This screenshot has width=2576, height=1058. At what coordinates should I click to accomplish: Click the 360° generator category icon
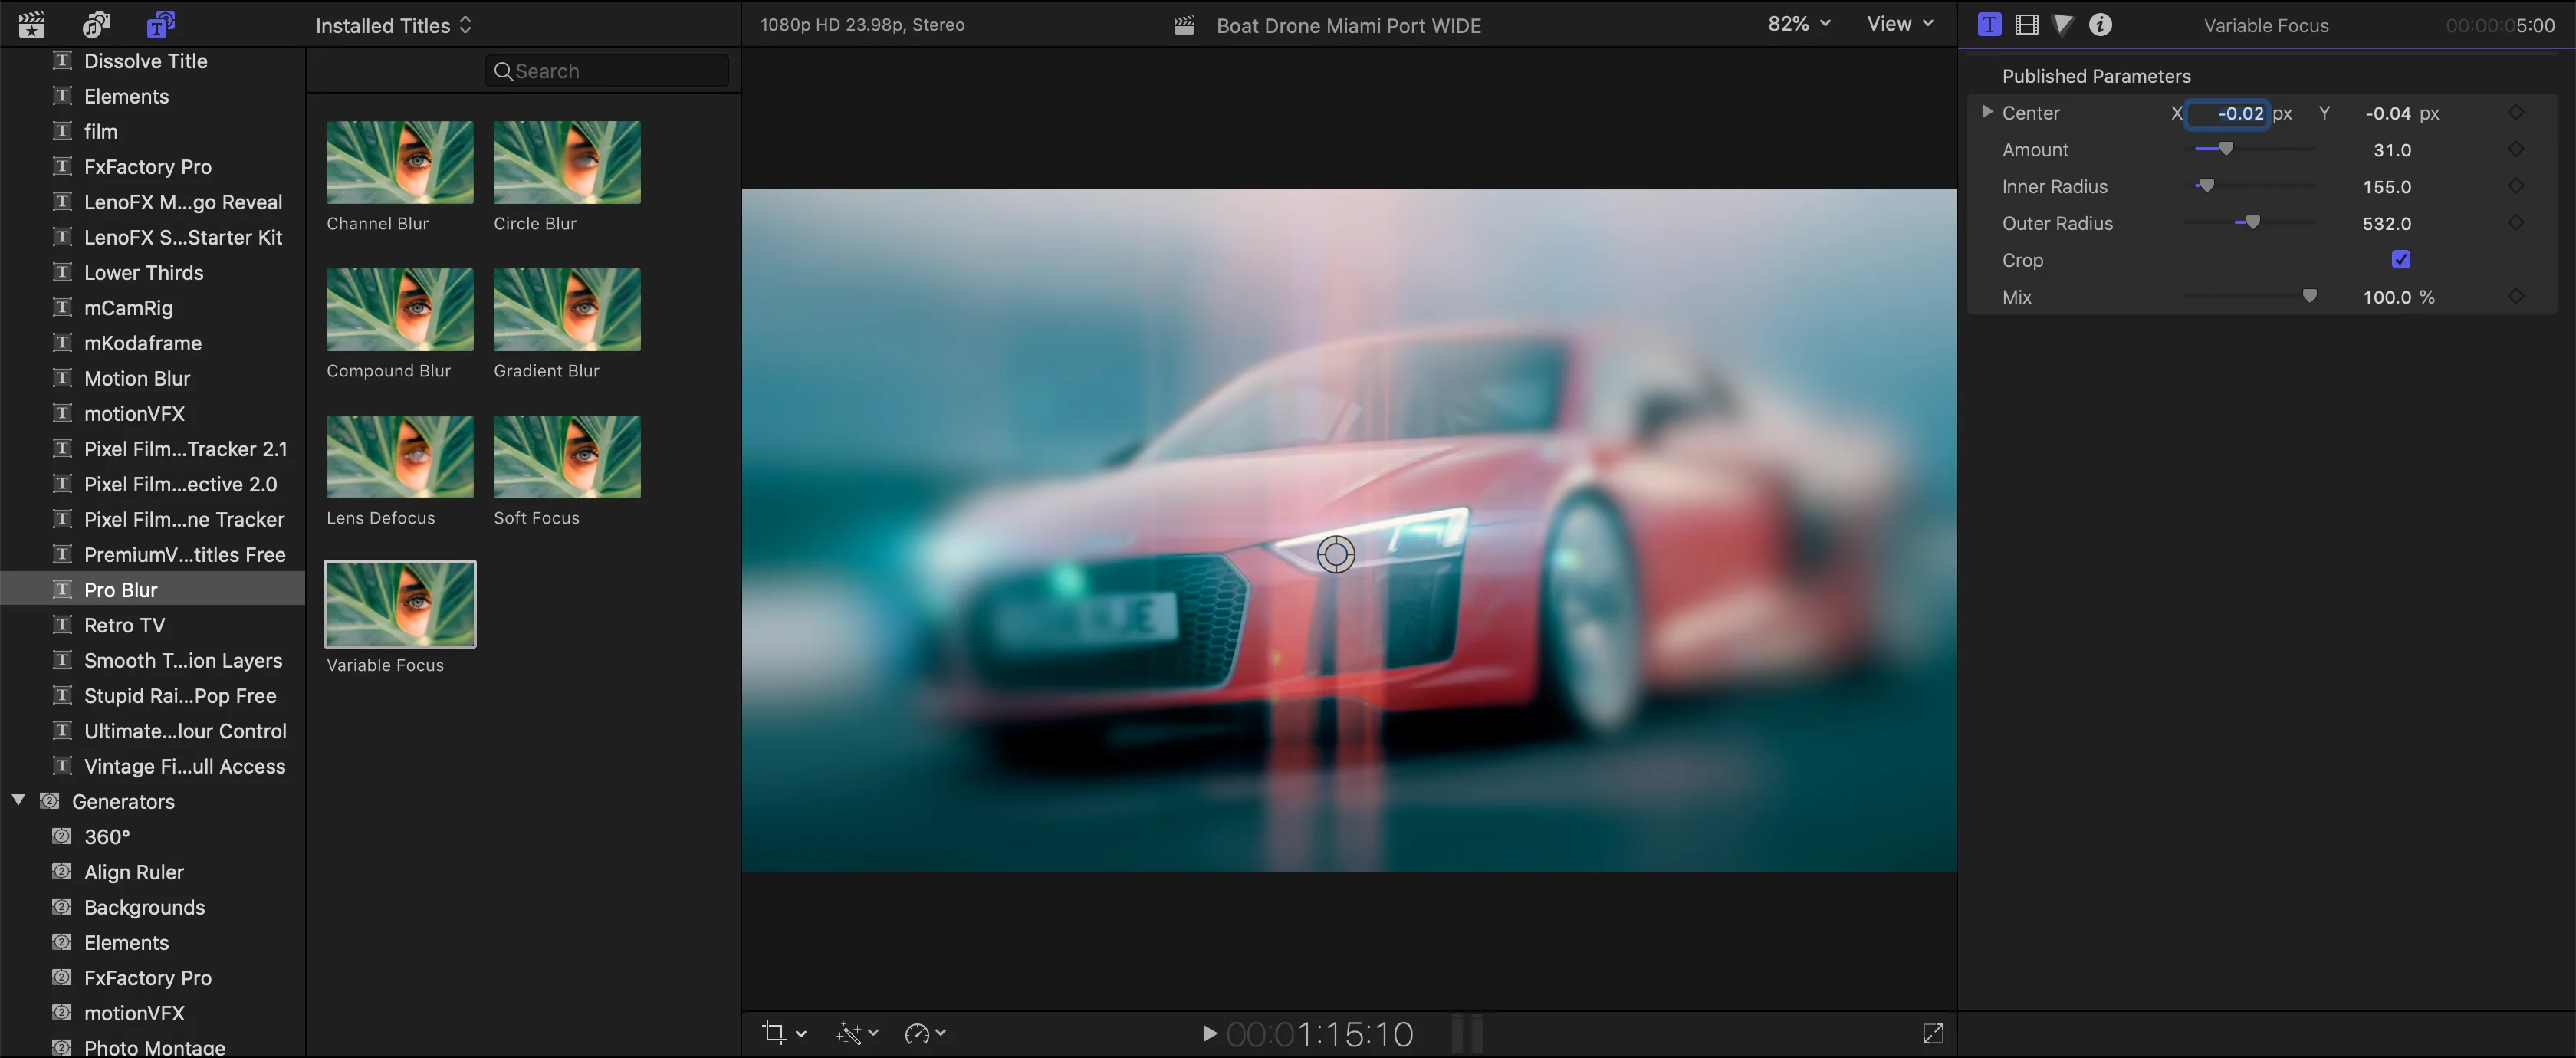pos(62,836)
